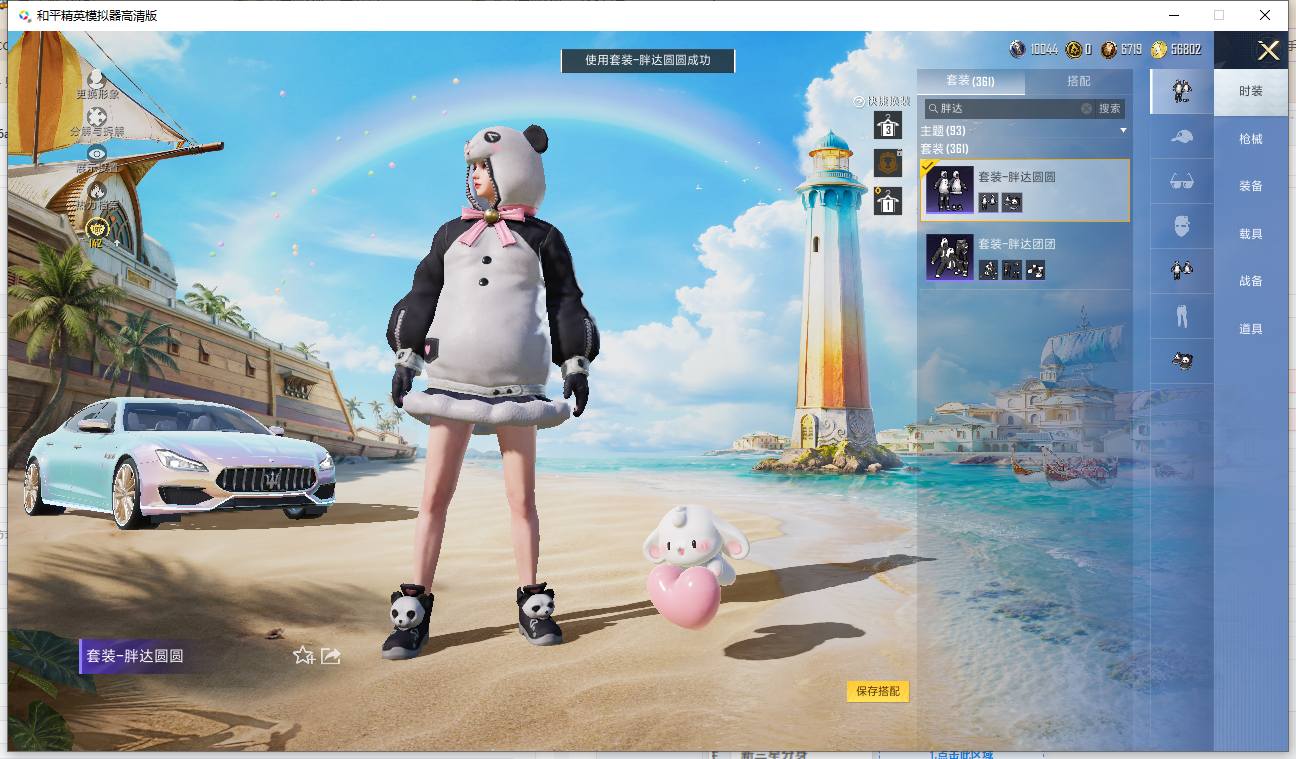Screen dimensions: 1296x759
Task: Select the glasses category icon
Action: pos(1181,181)
